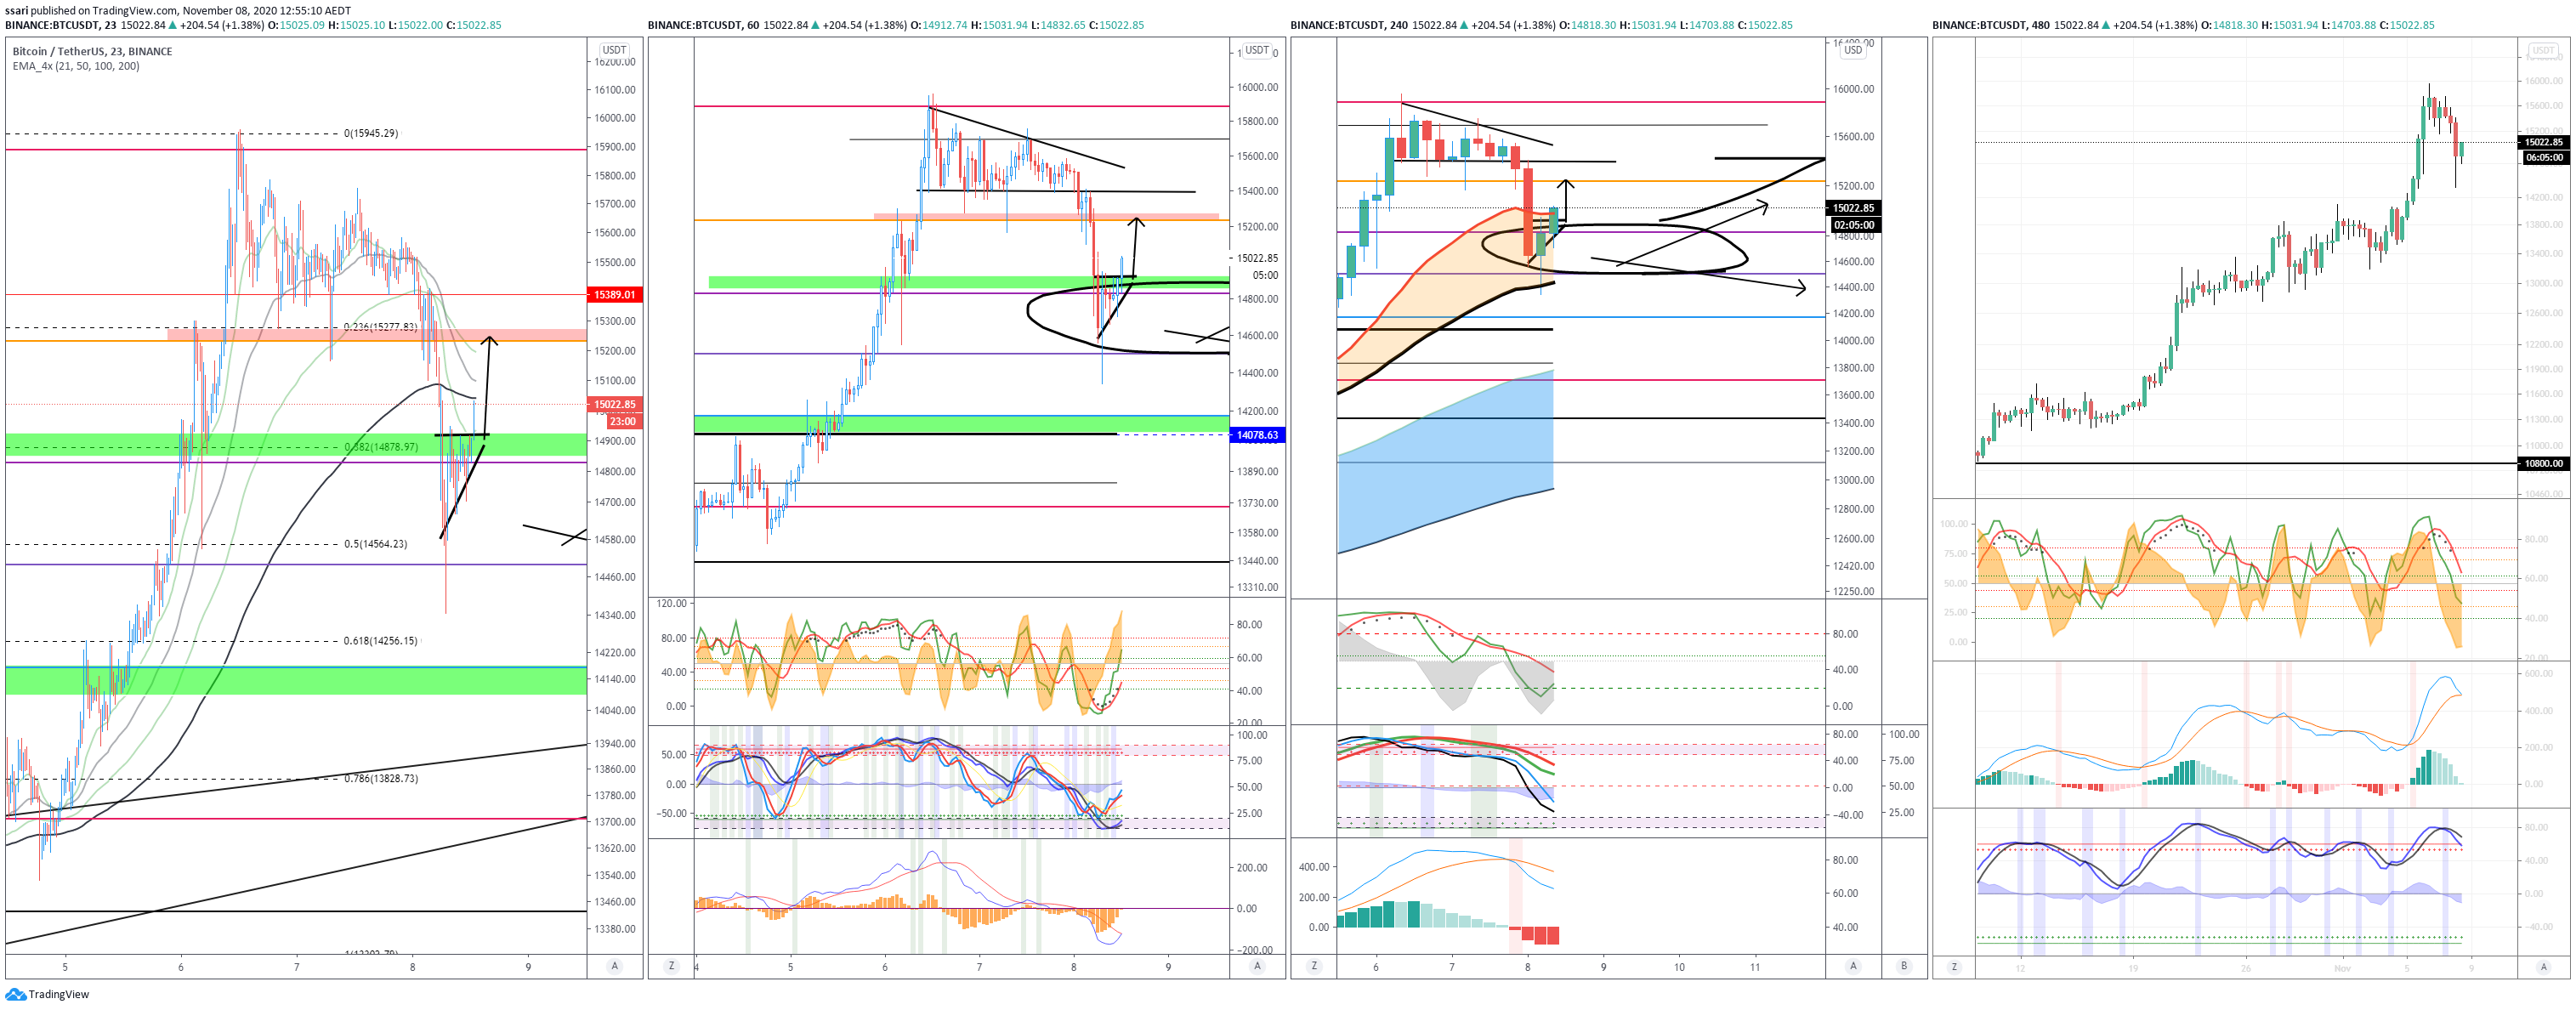
Task: Toggle auto-scale A button on 240-minute chart
Action: point(1853,966)
